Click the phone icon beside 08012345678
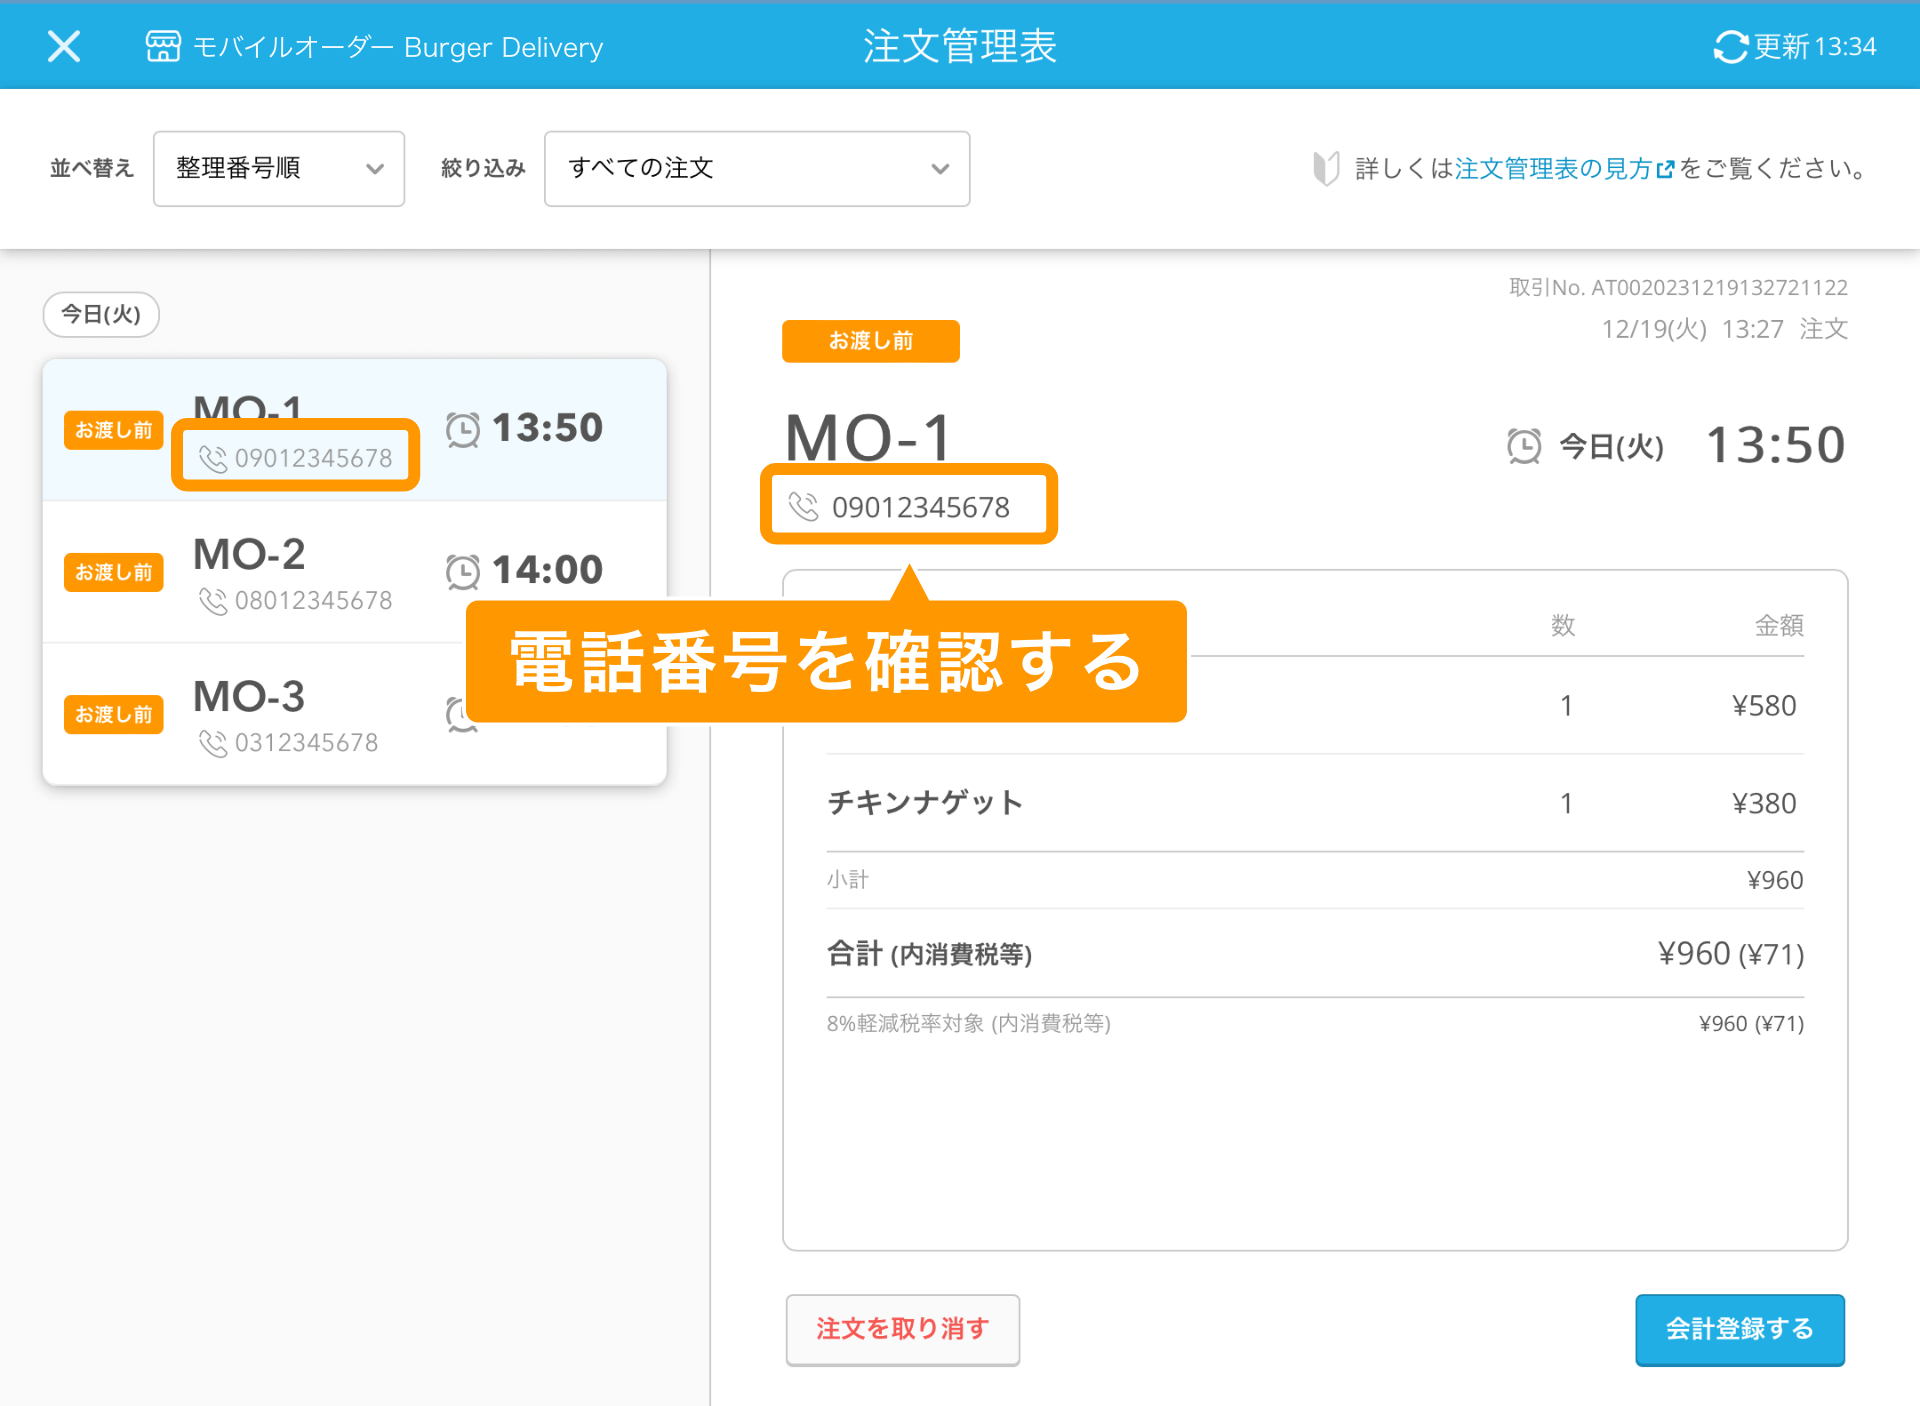 click(213, 600)
